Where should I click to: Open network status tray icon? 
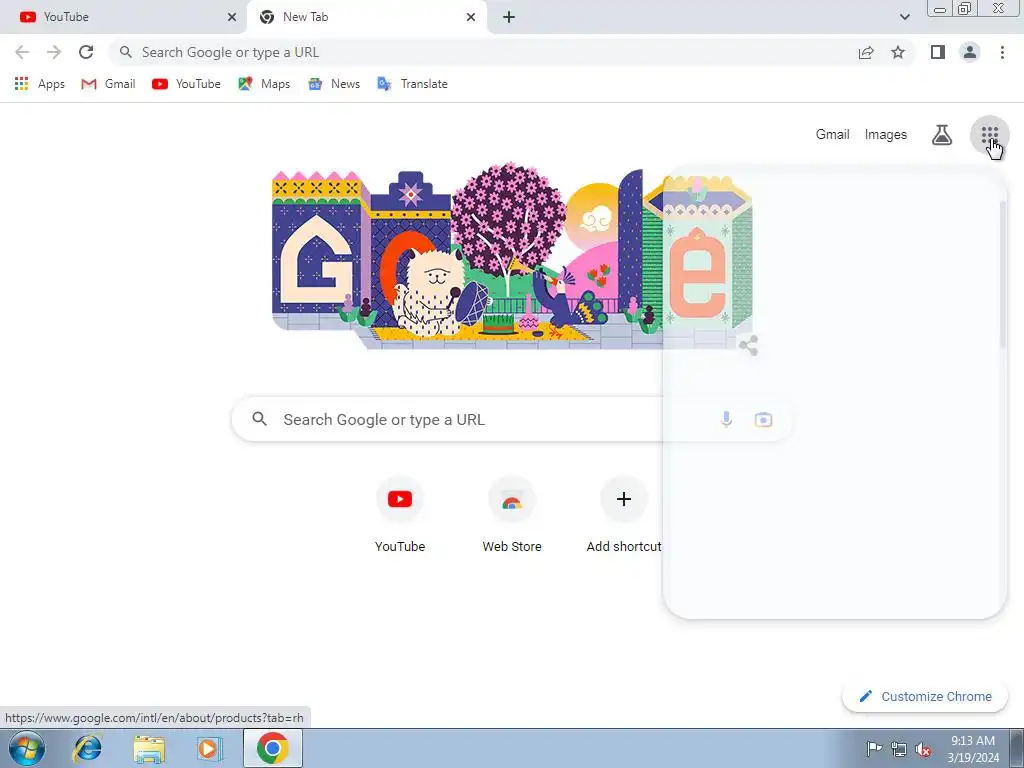pyautogui.click(x=899, y=749)
